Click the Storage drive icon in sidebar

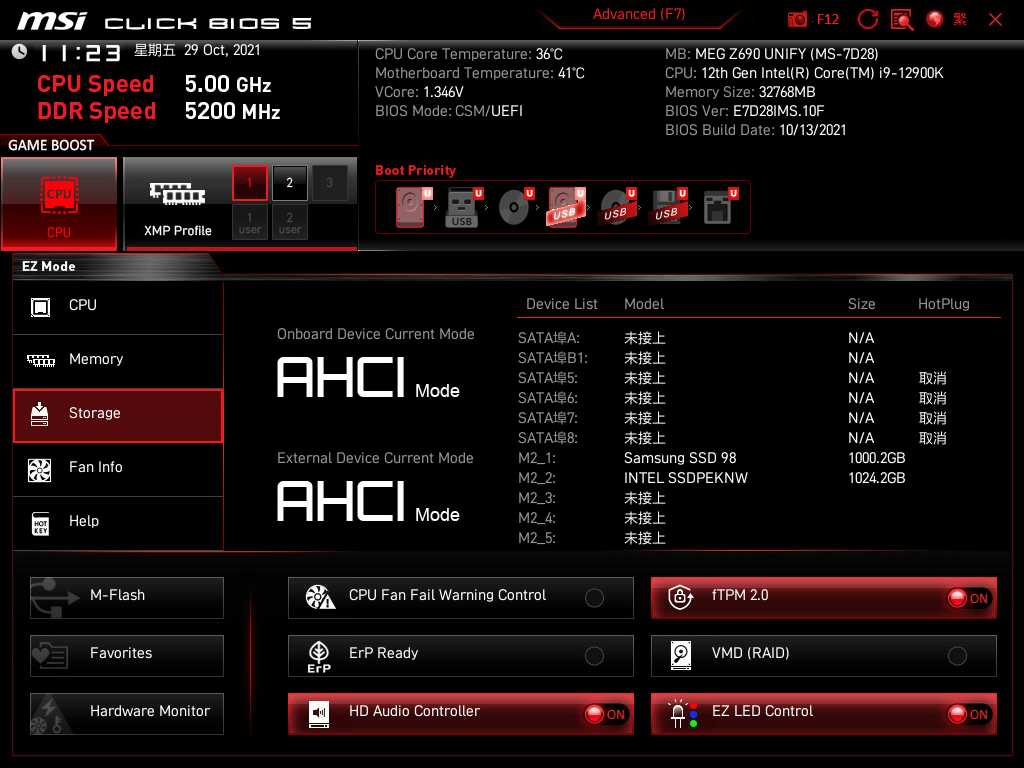pos(40,414)
